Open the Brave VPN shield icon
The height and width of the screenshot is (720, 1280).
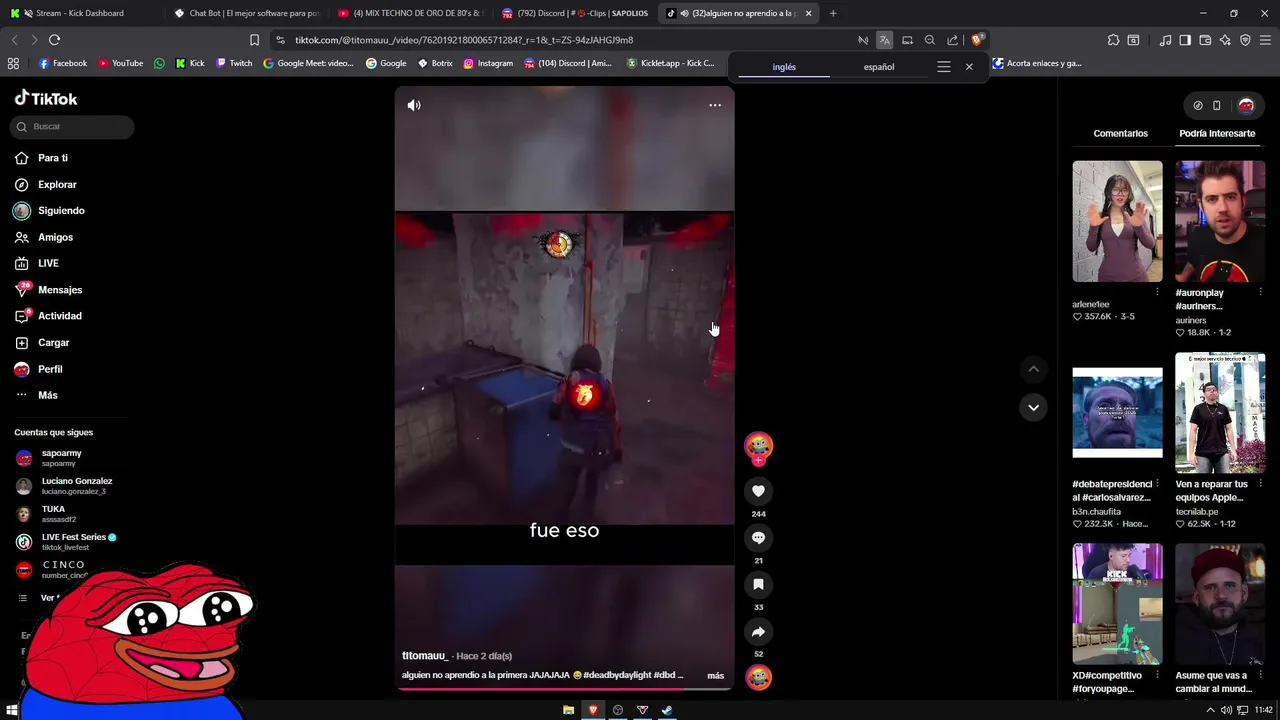coord(1245,40)
